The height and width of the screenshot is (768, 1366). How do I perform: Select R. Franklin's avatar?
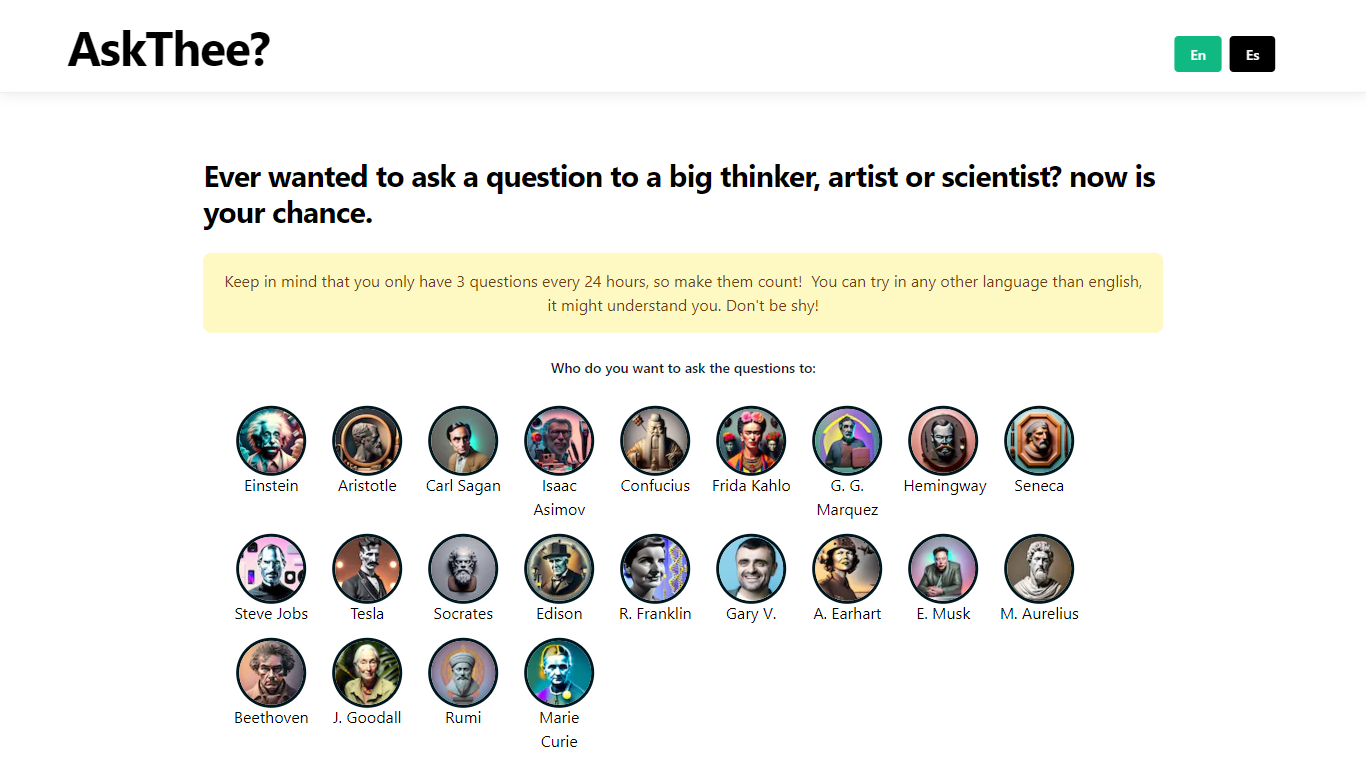655,569
